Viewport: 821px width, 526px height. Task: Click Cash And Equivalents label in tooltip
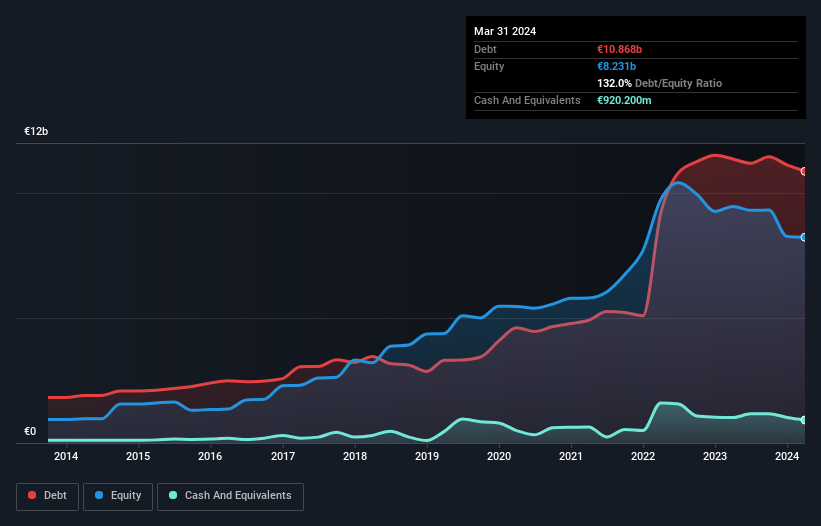(x=527, y=100)
